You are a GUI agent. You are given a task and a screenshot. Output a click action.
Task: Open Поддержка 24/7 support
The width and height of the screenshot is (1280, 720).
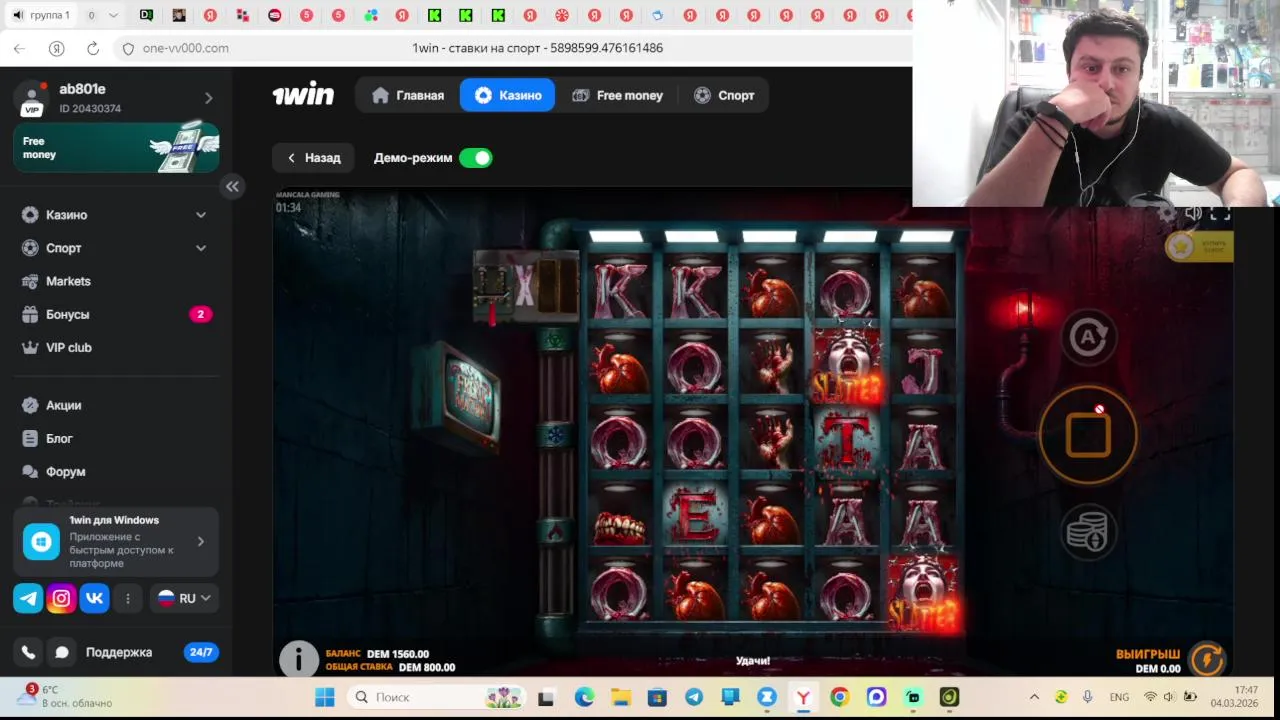(x=150, y=652)
